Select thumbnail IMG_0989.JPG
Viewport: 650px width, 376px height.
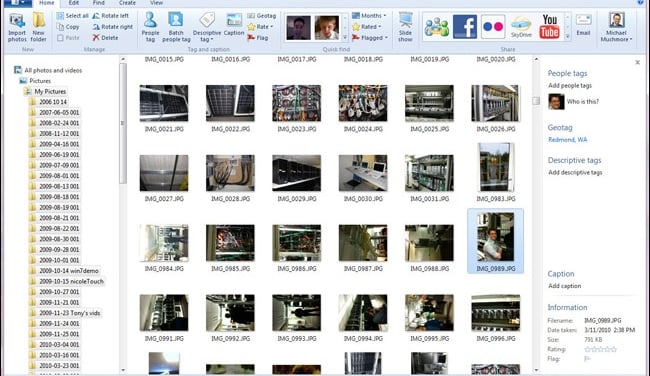(x=495, y=241)
